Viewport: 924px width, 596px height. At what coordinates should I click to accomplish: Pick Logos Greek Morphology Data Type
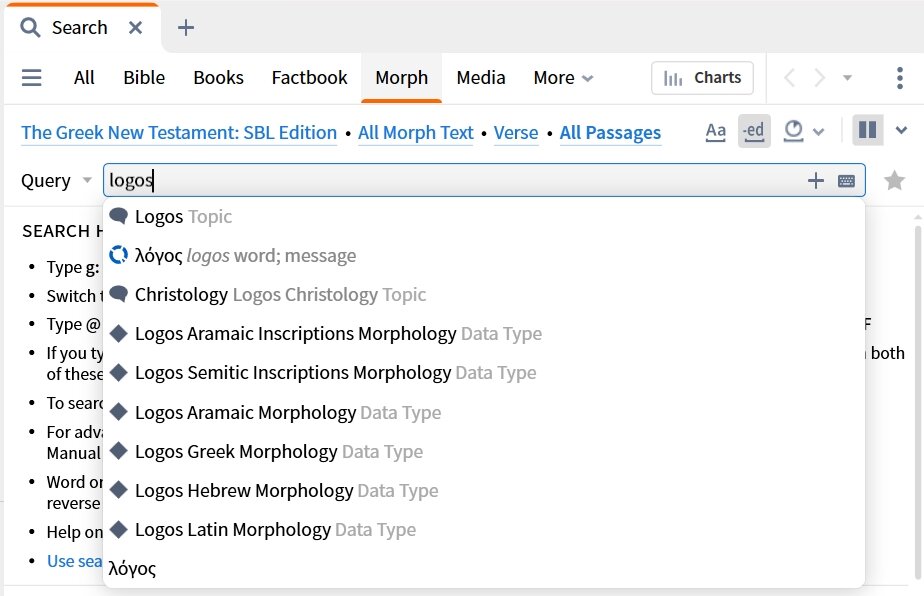(x=484, y=452)
